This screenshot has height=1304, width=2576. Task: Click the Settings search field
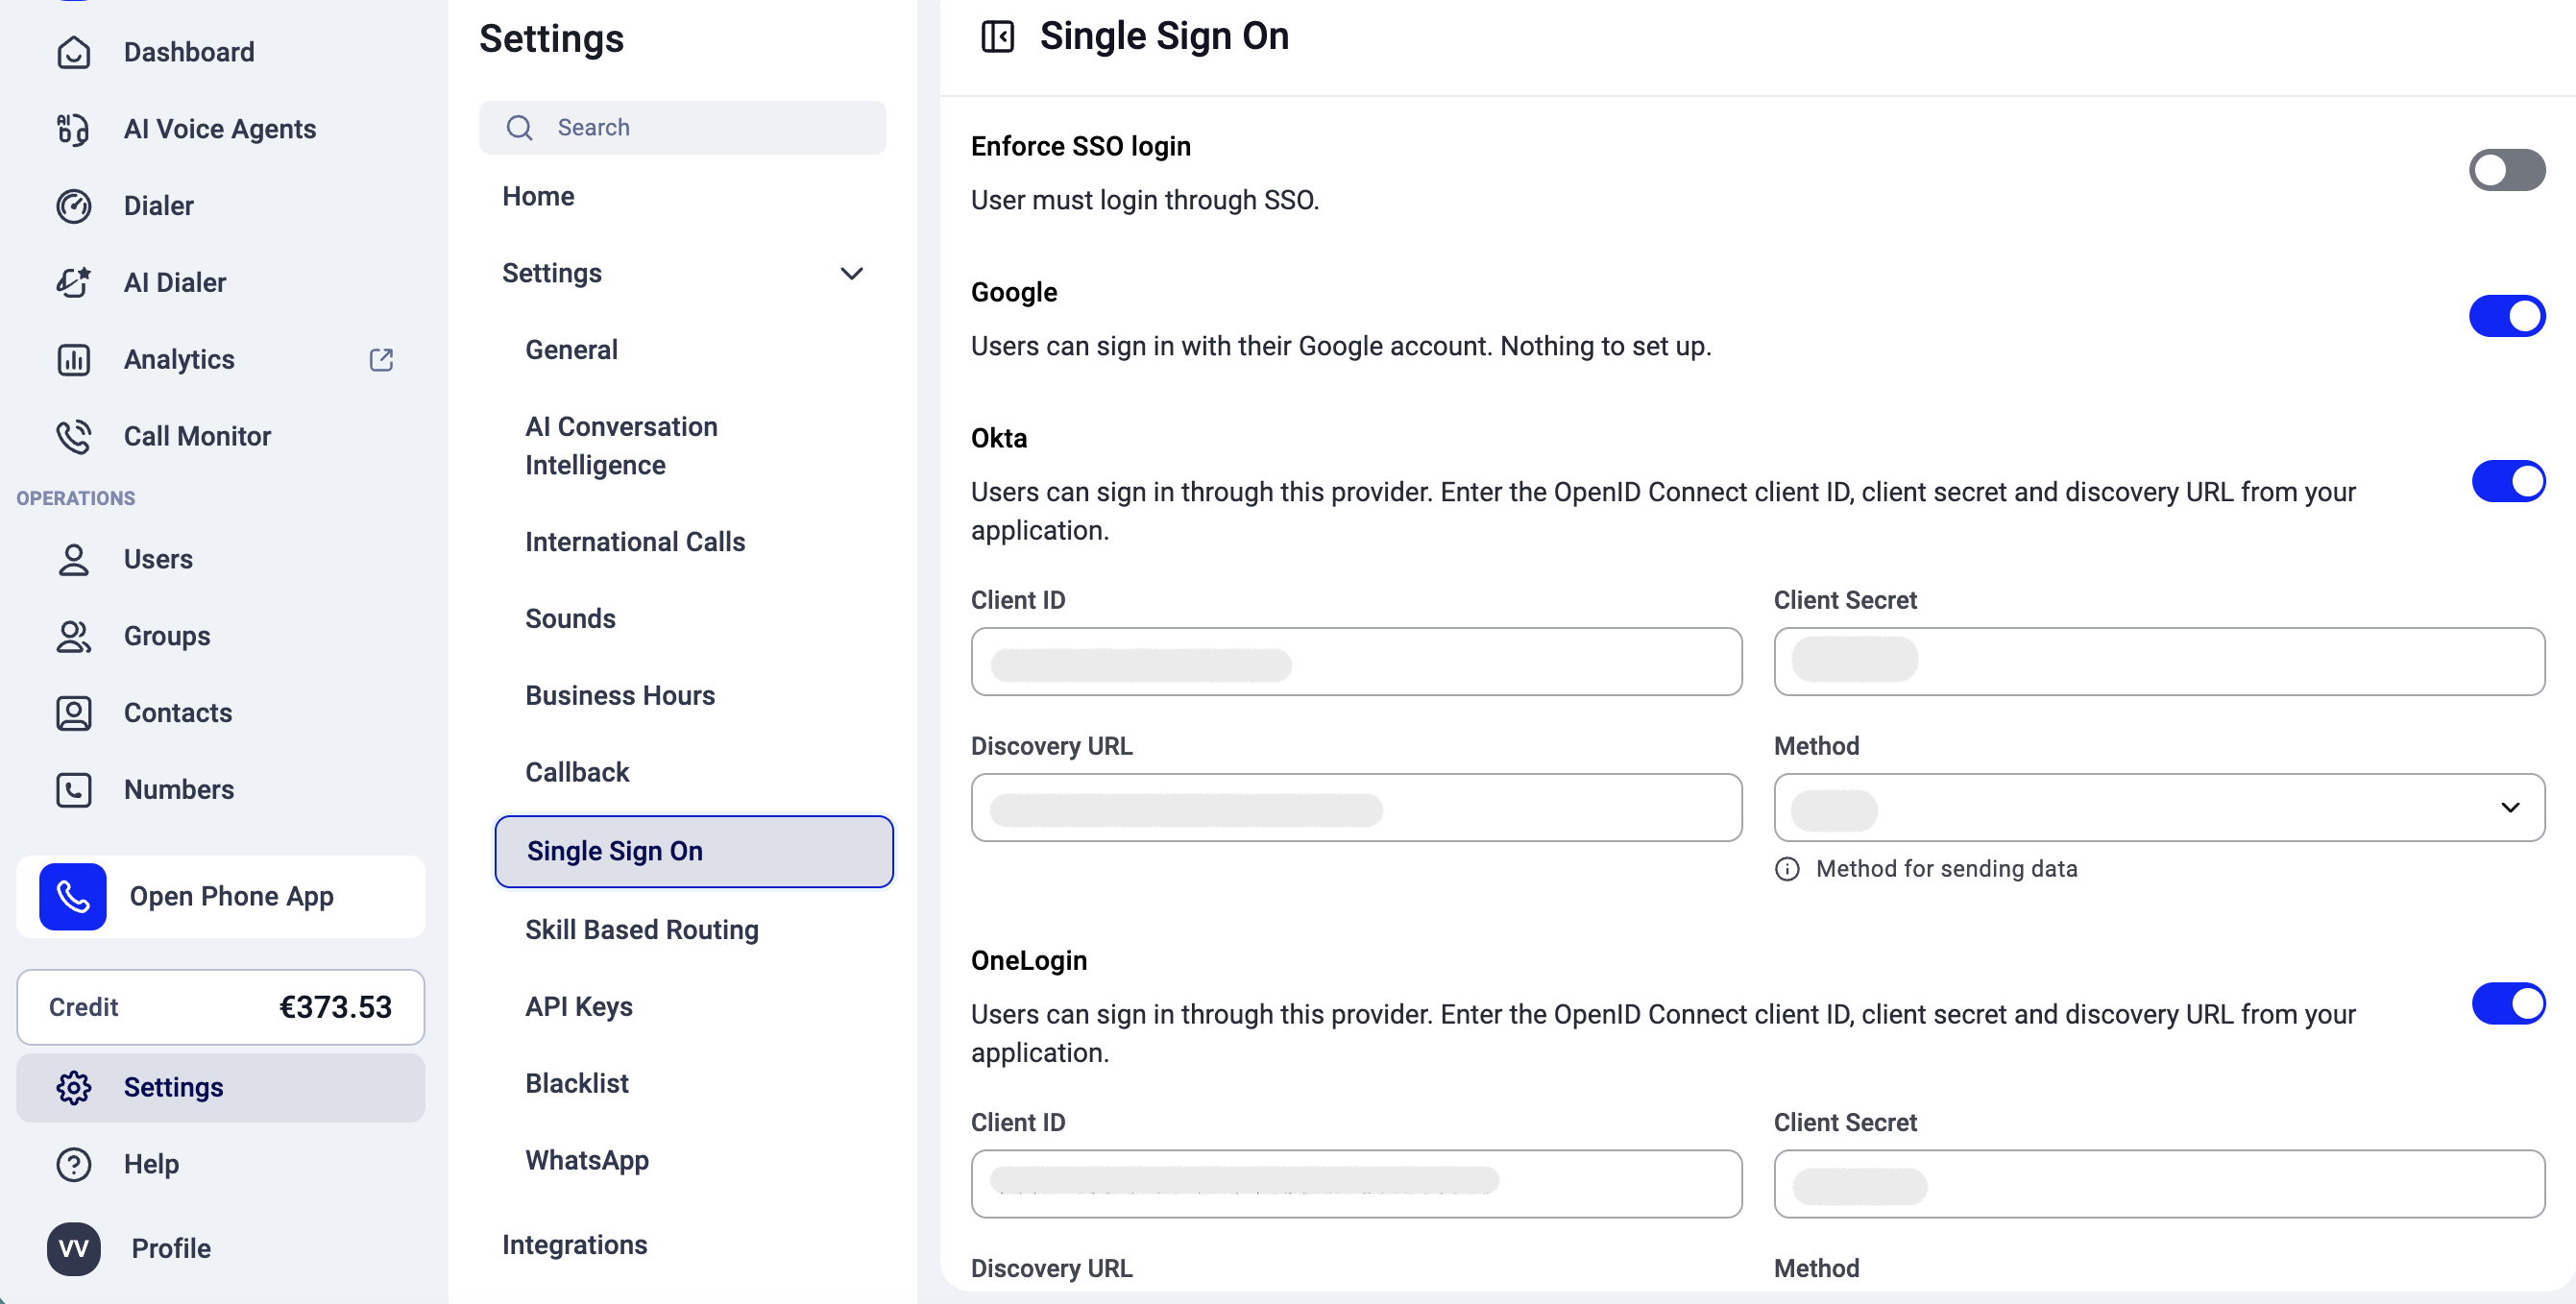pos(683,128)
